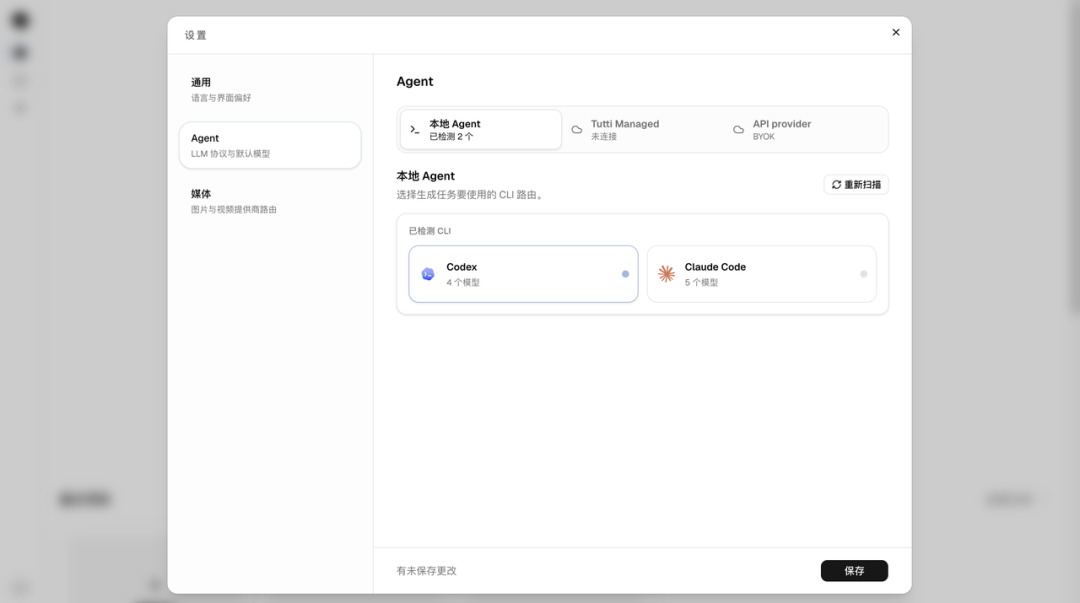Viewport: 1080px width, 603px height.
Task: Click the Claude Code starburst icon
Action: [666, 274]
